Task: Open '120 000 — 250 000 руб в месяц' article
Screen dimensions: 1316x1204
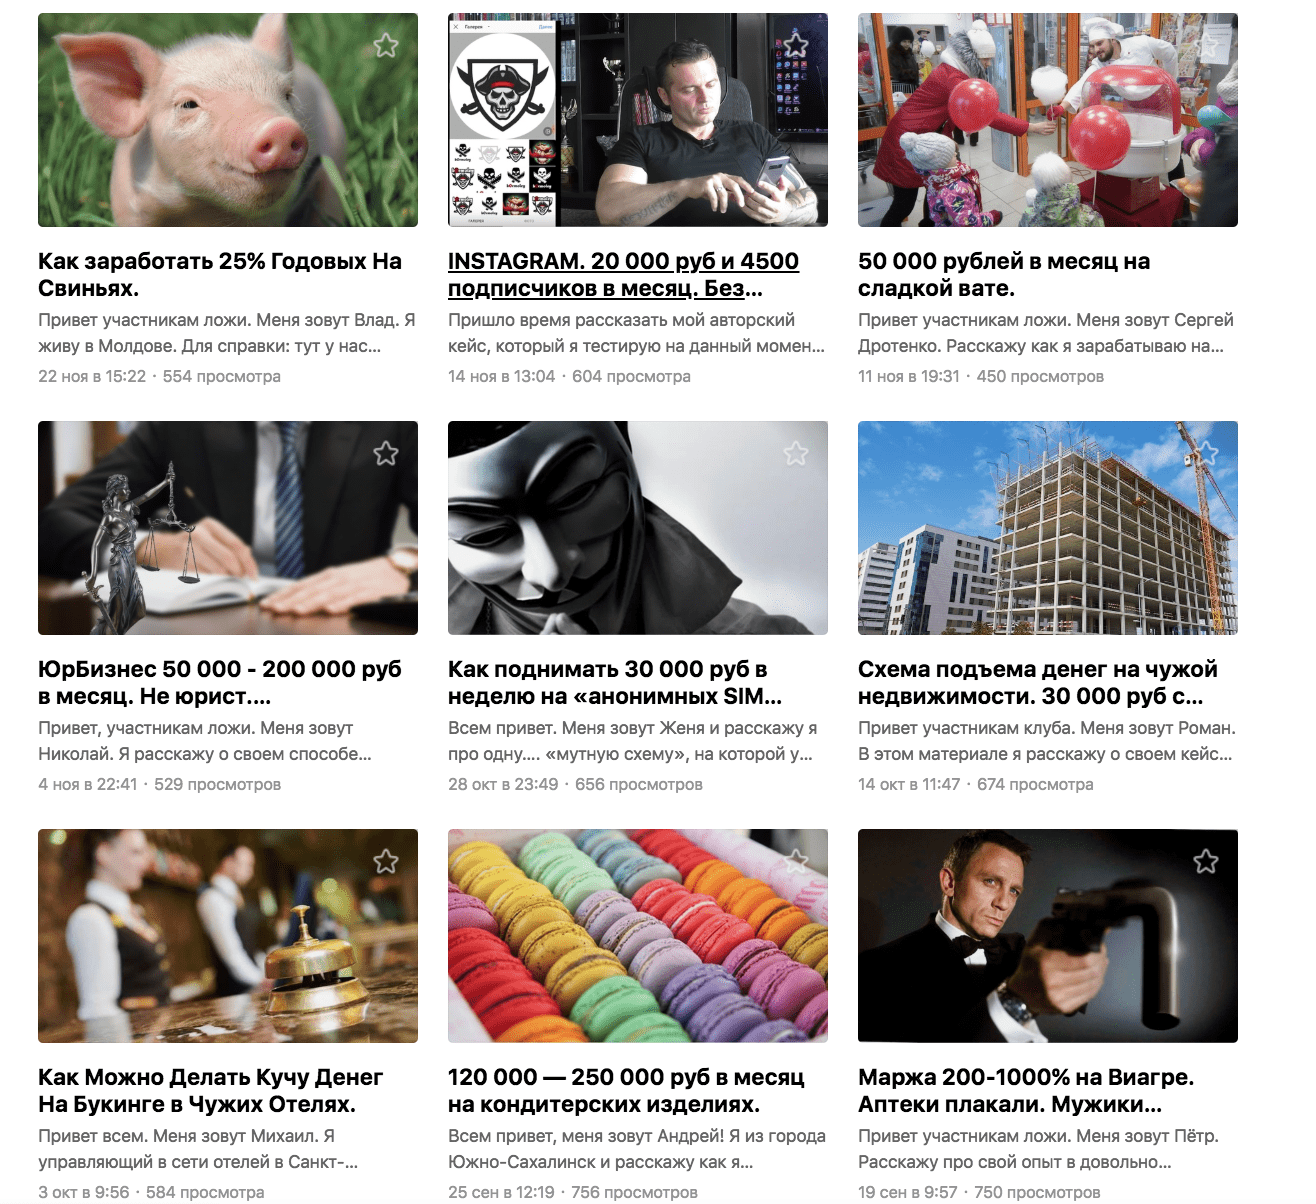Action: click(x=626, y=1091)
